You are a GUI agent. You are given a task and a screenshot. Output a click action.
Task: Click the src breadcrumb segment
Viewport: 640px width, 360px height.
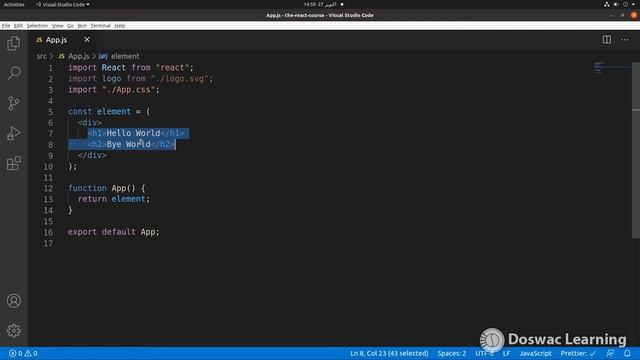tap(42, 56)
